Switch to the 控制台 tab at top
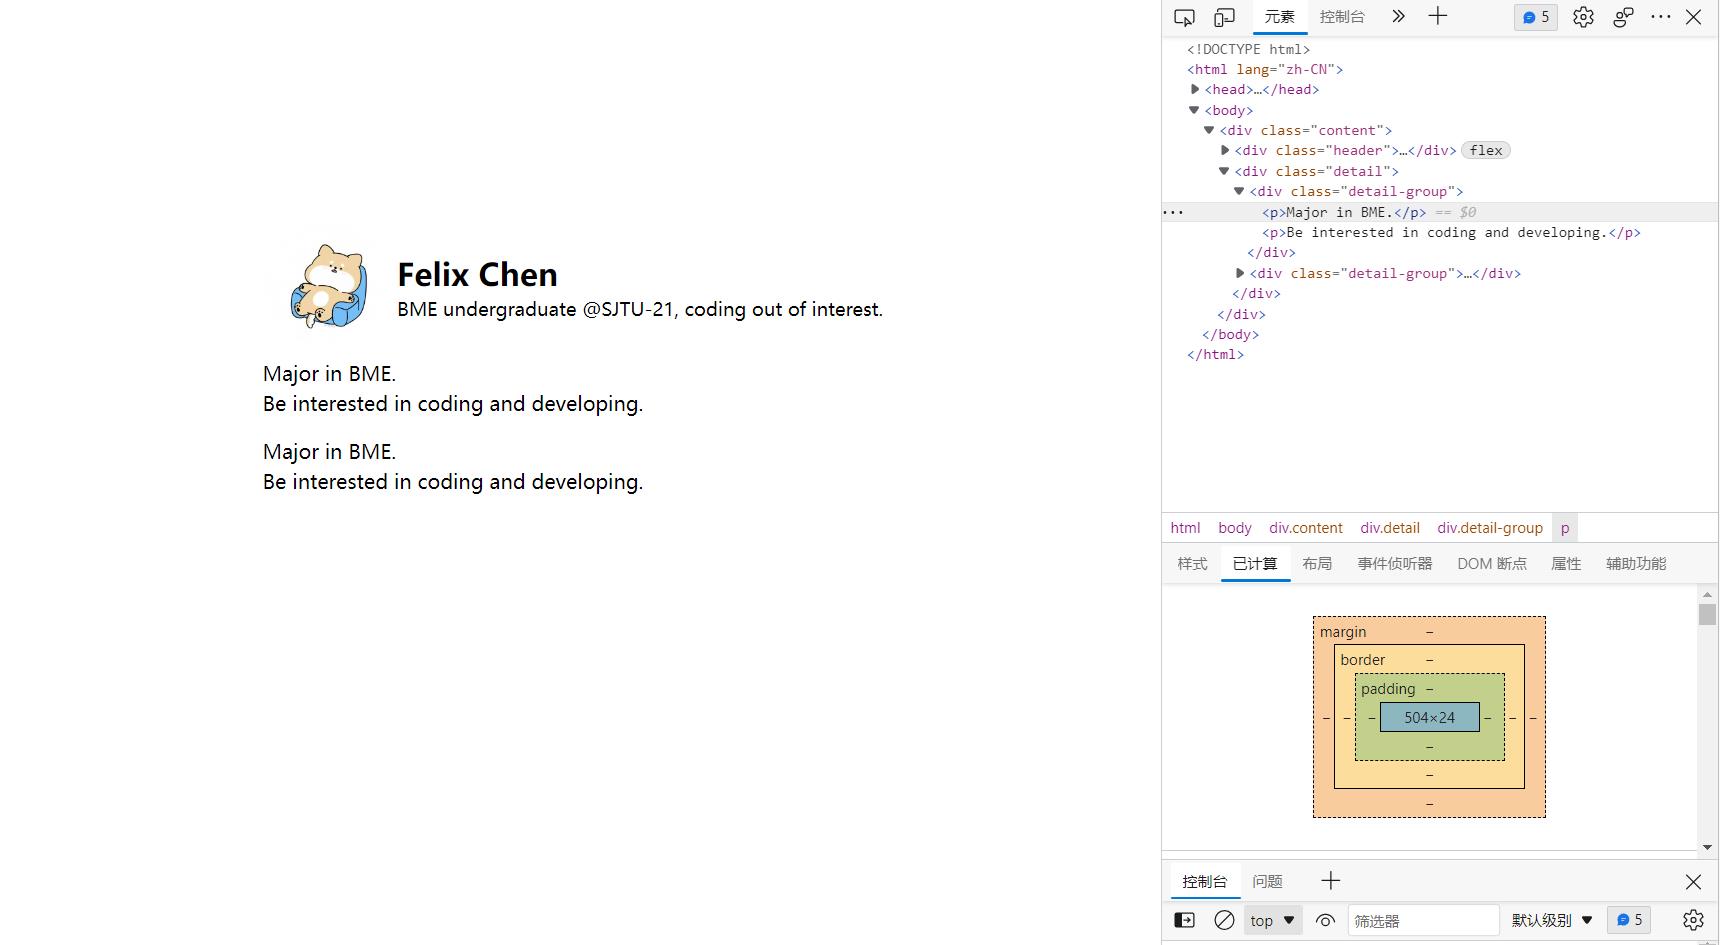 [1342, 17]
